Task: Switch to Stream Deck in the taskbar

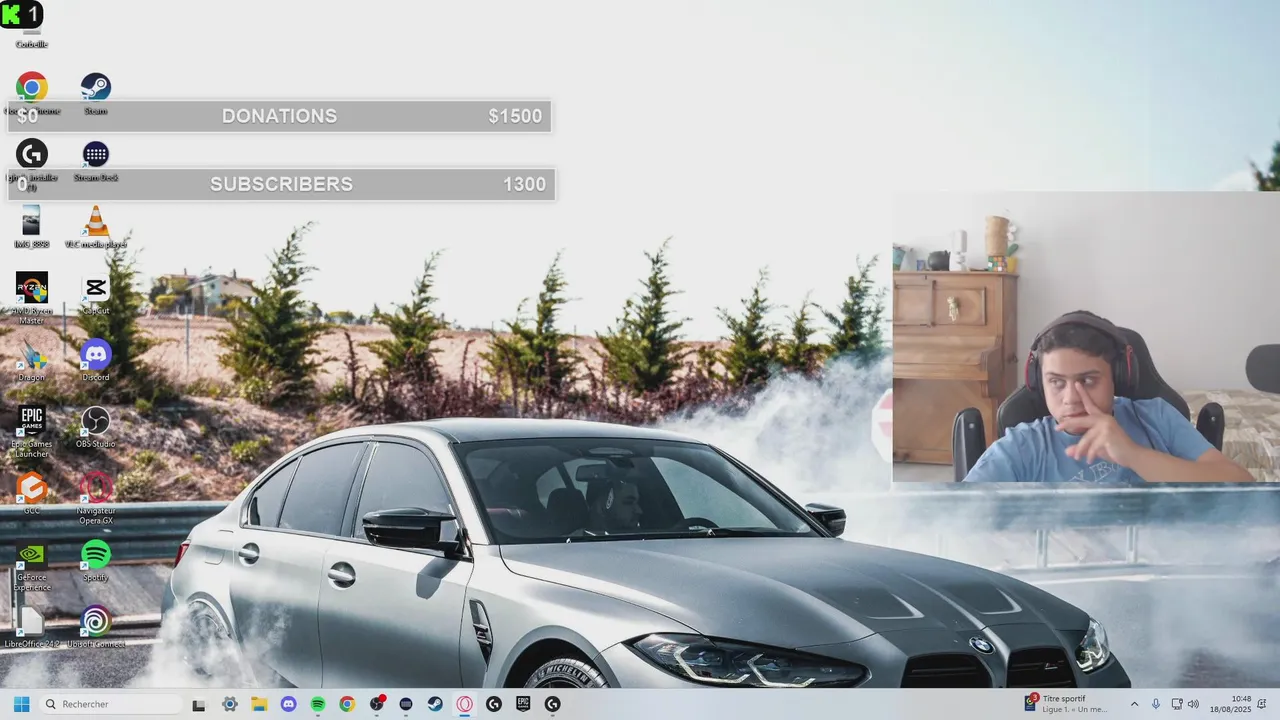Action: point(406,704)
